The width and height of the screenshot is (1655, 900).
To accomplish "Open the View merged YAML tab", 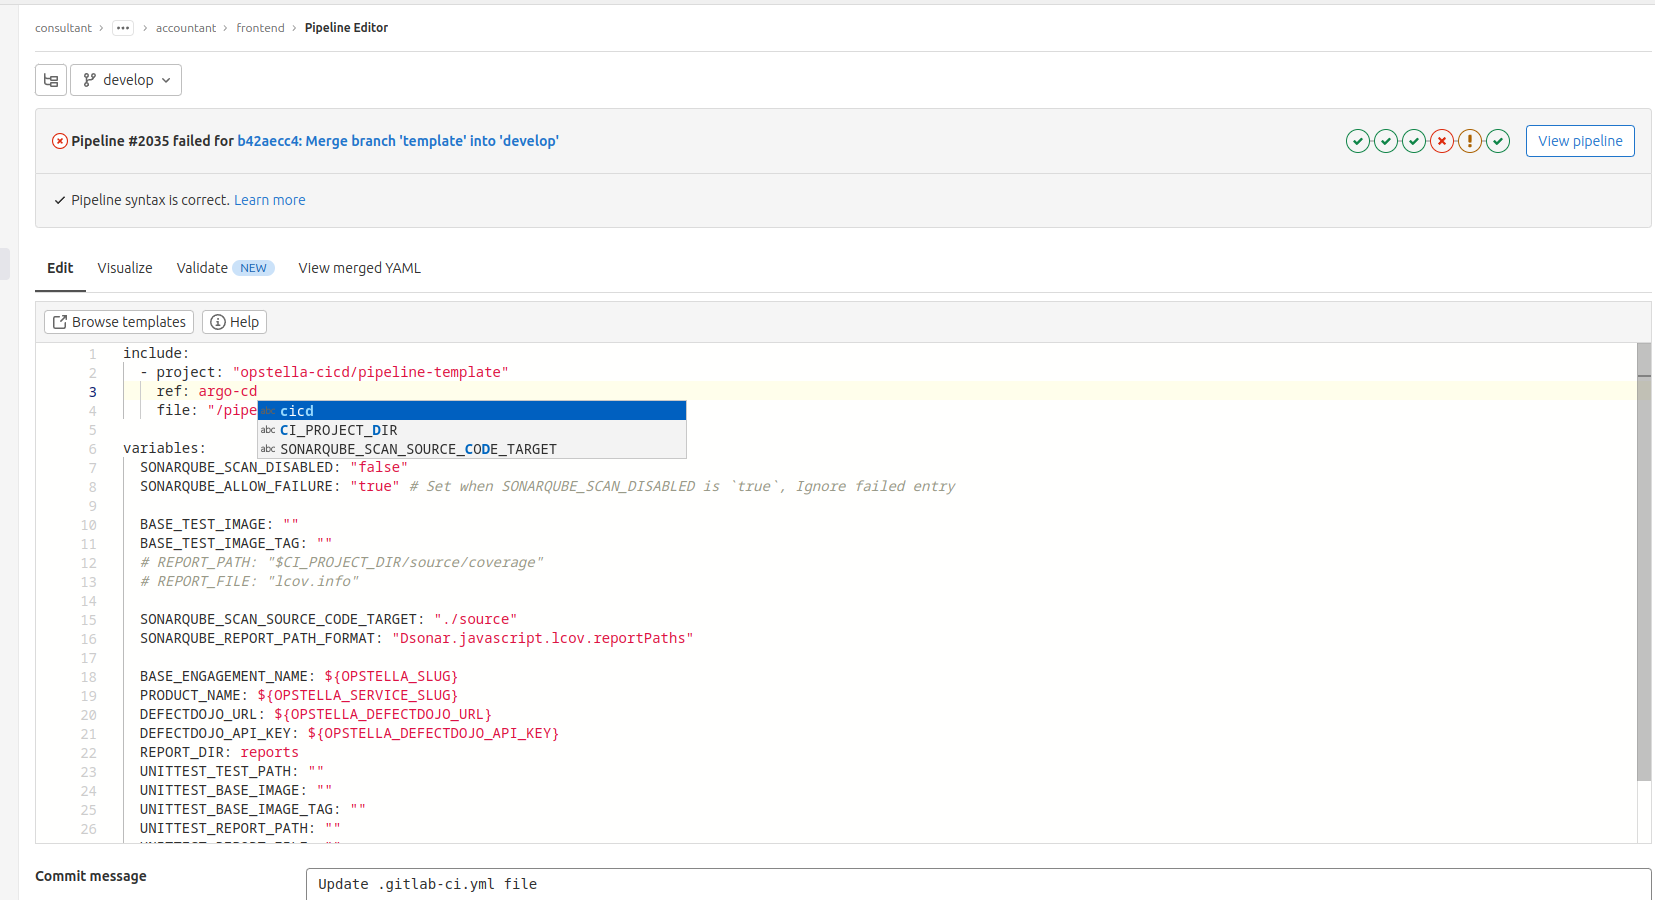I will (x=359, y=268).
